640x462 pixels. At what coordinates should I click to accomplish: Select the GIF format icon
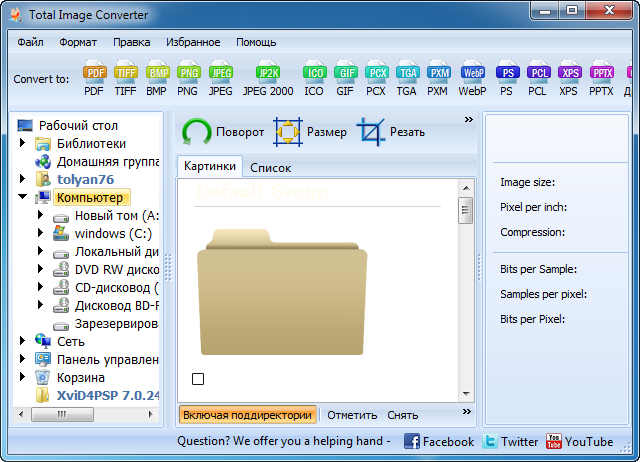point(345,78)
